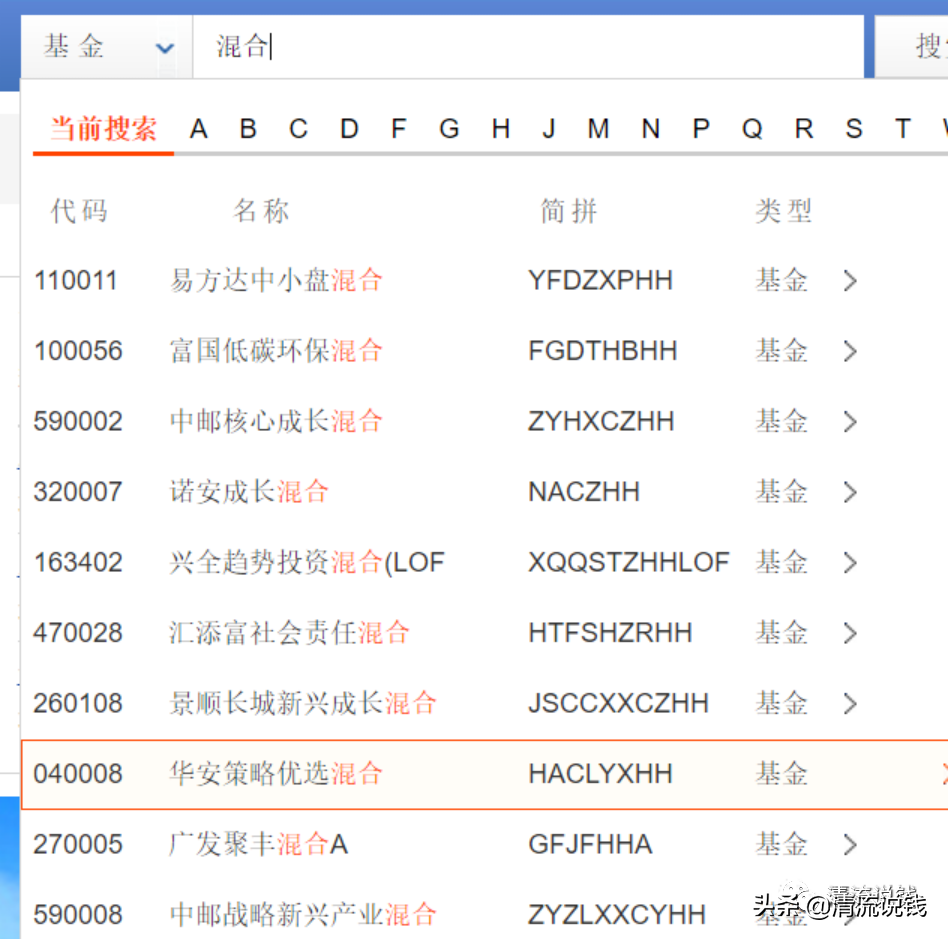This screenshot has width=948, height=939.
Task: Open arrow for 诺安成长混合 row
Action: (x=850, y=492)
